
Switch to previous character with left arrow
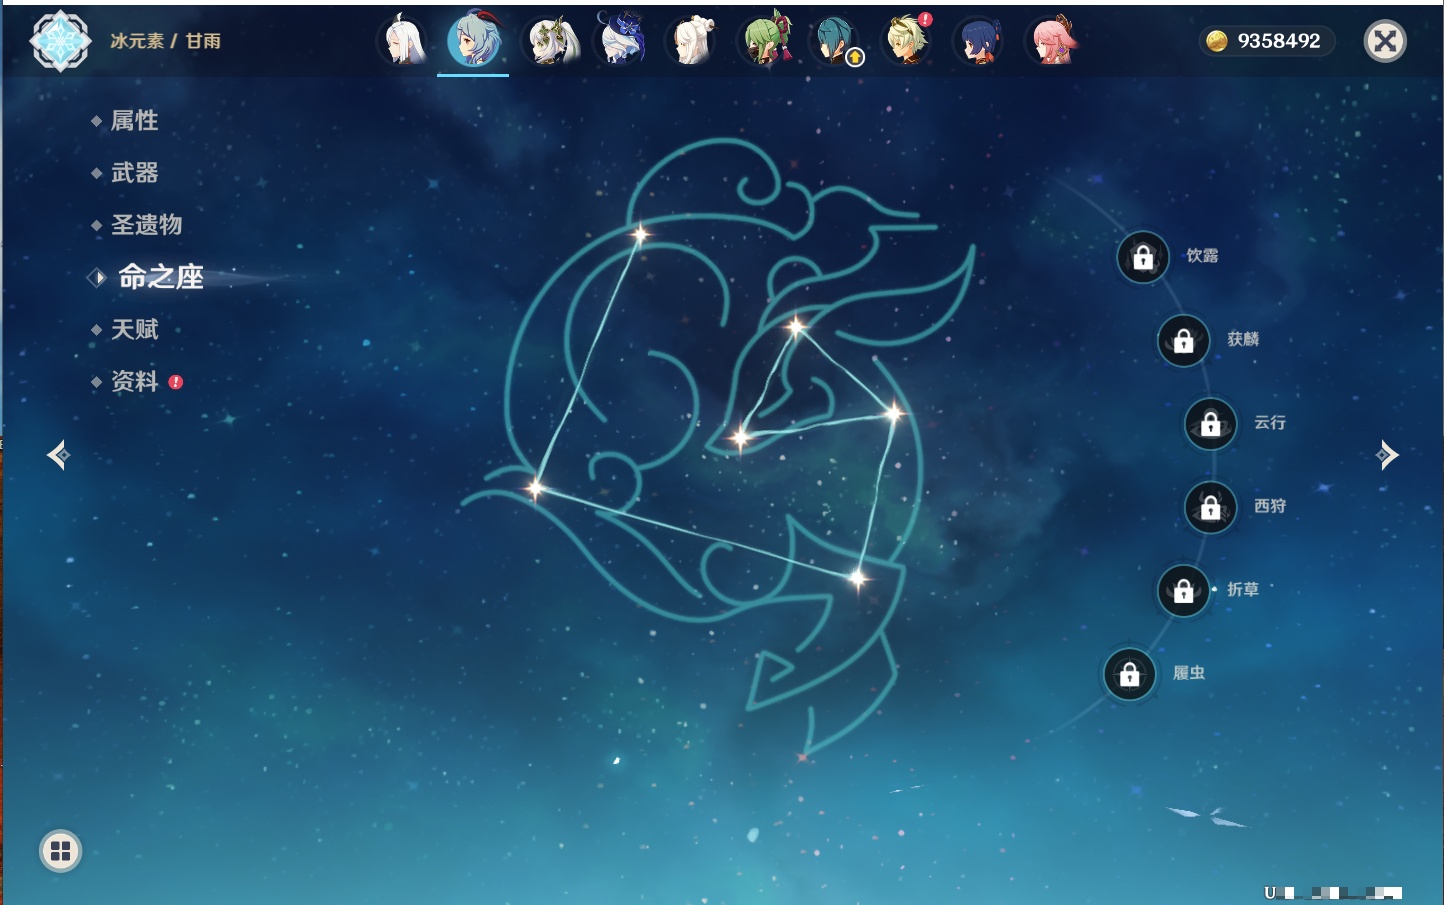click(x=59, y=455)
